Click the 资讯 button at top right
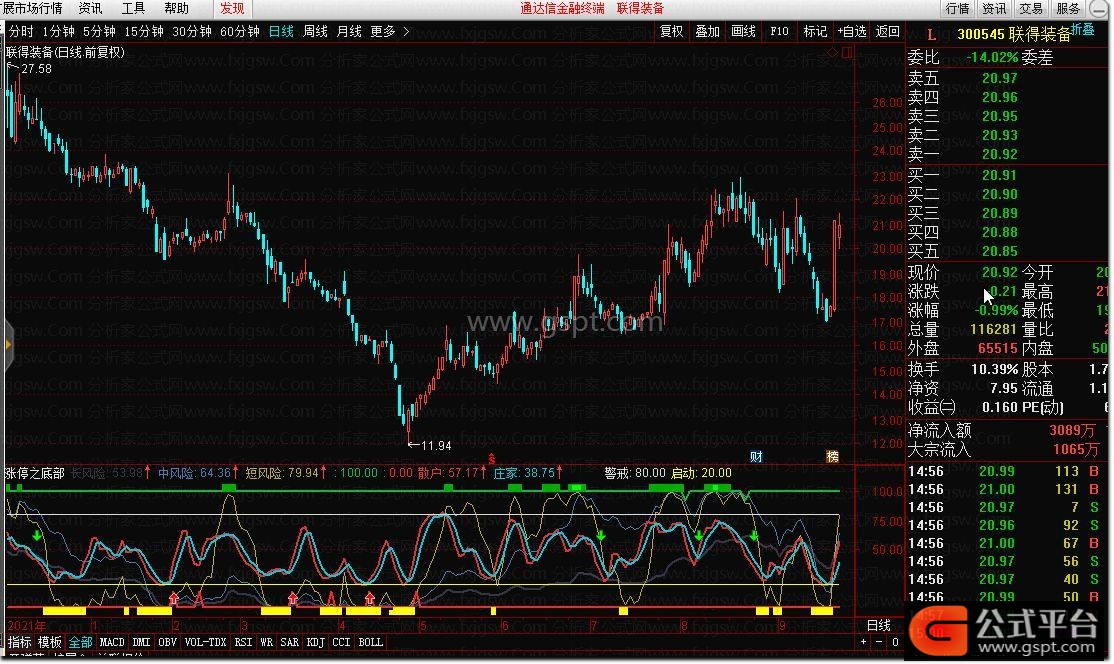This screenshot has width=1114, height=664. [995, 9]
